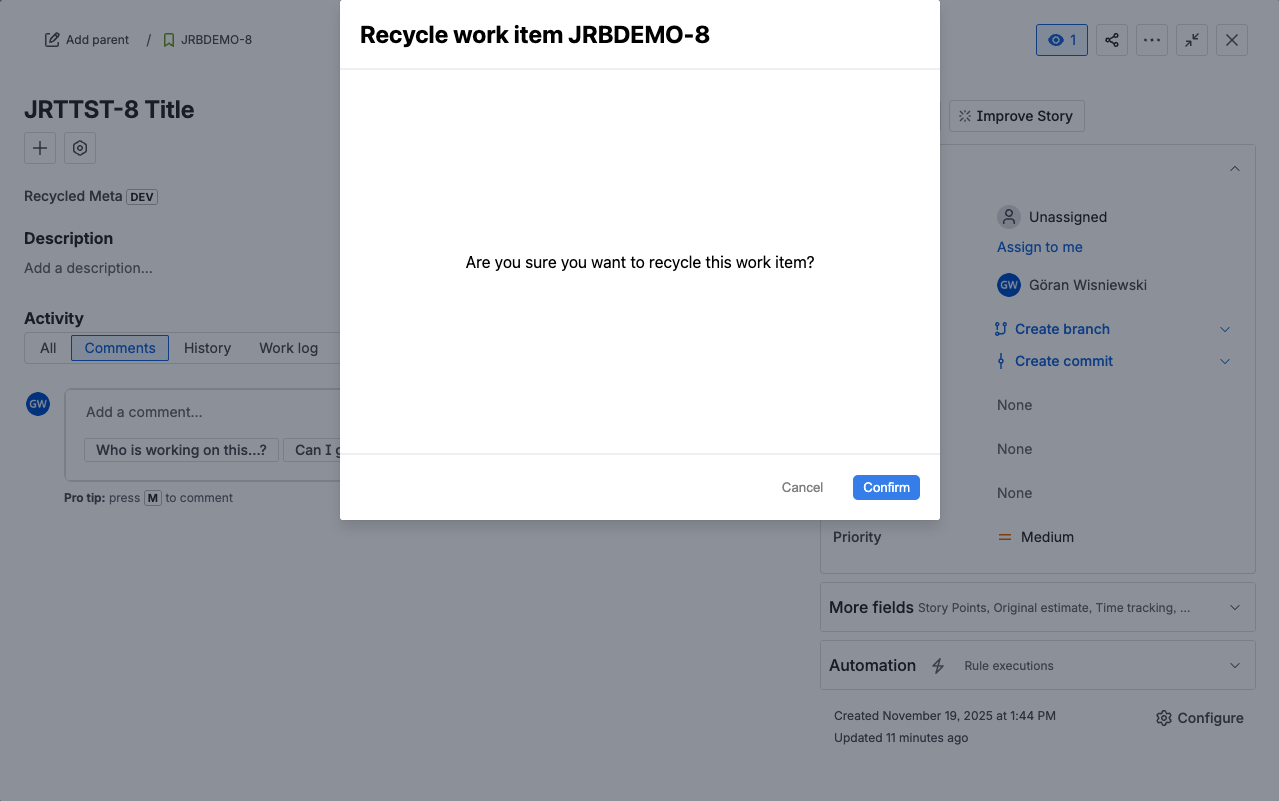This screenshot has height=801, width=1279.
Task: Switch to the History tab
Action: pos(207,348)
